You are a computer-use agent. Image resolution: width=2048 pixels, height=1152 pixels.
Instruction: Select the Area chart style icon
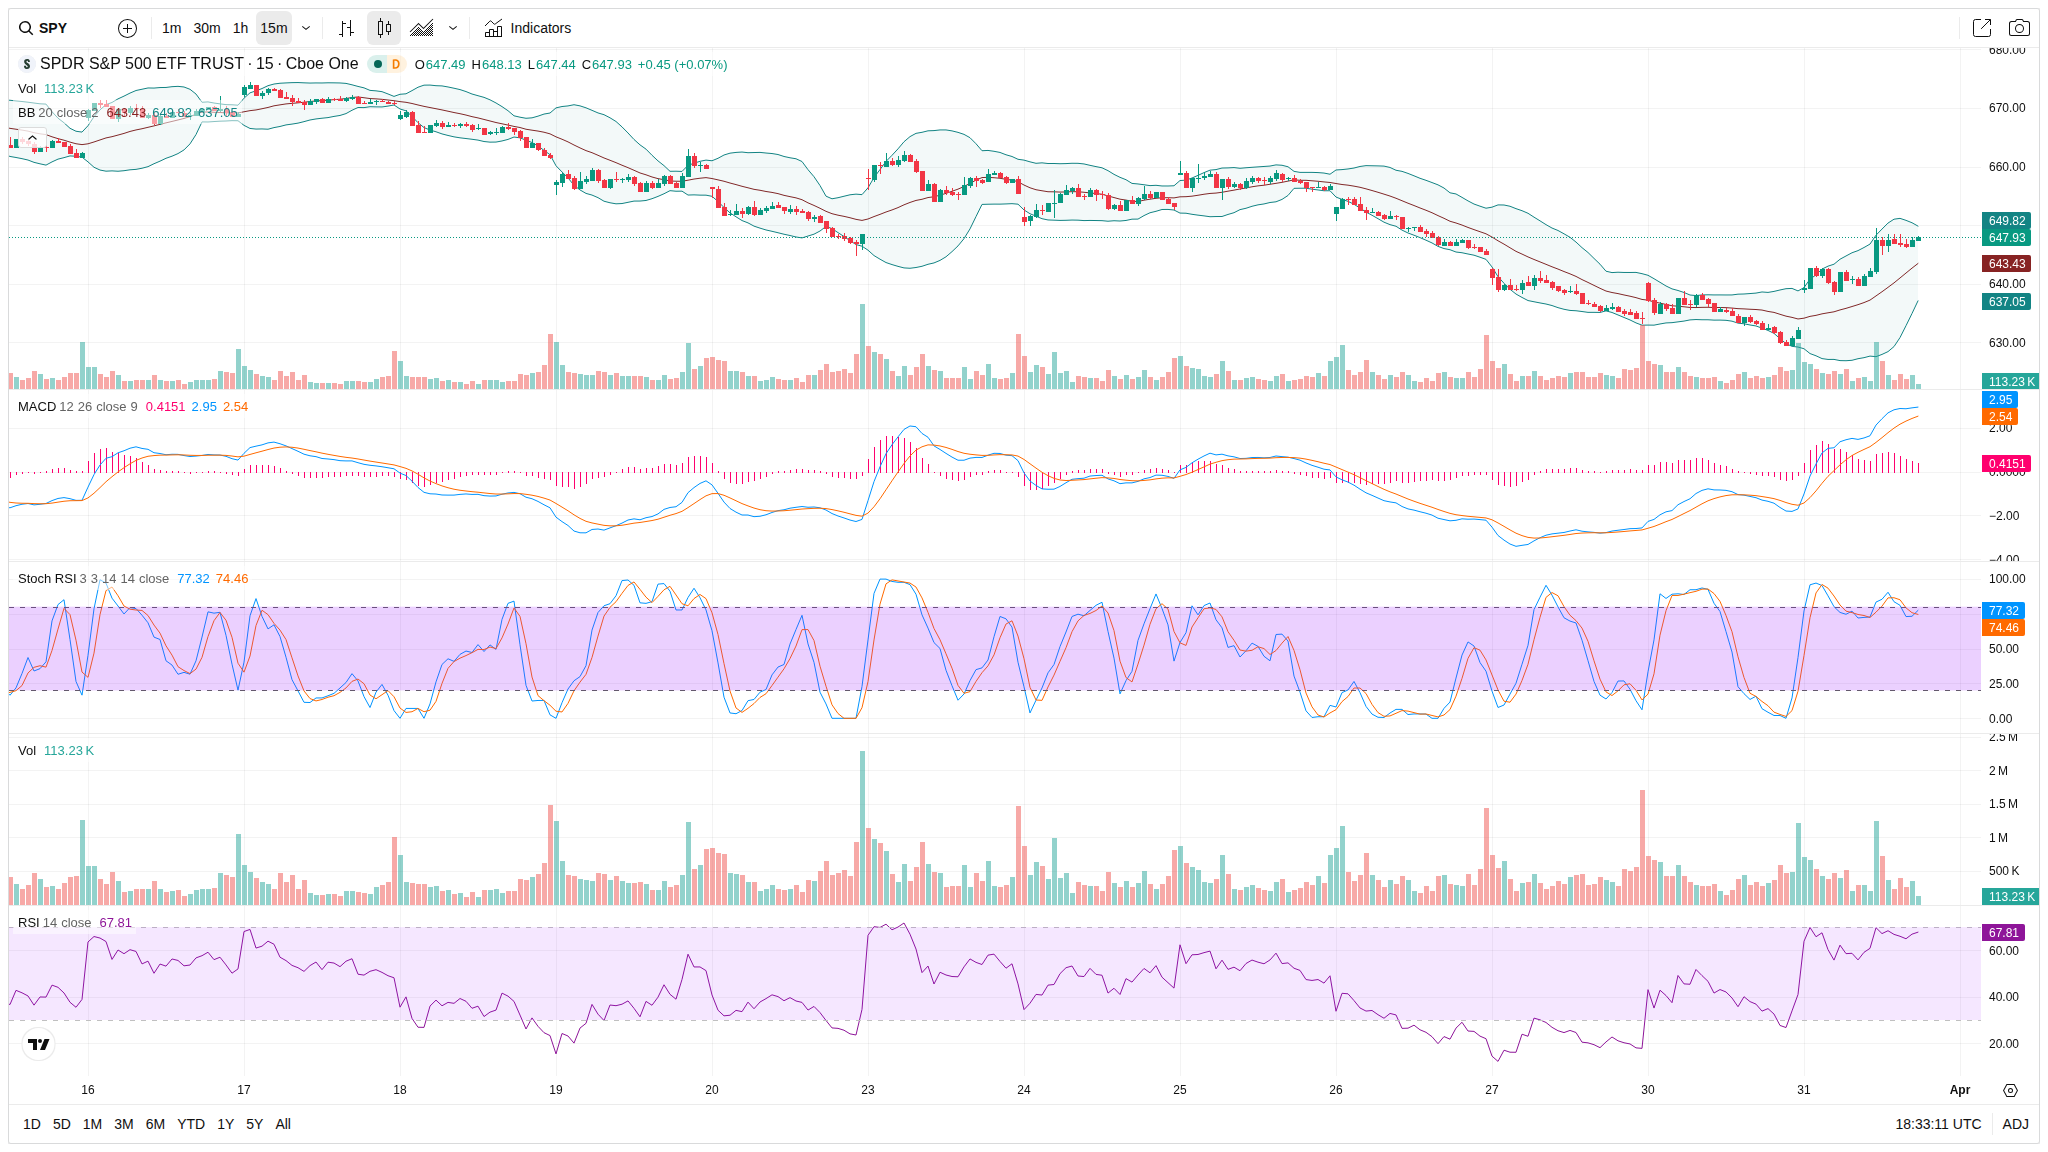422,28
